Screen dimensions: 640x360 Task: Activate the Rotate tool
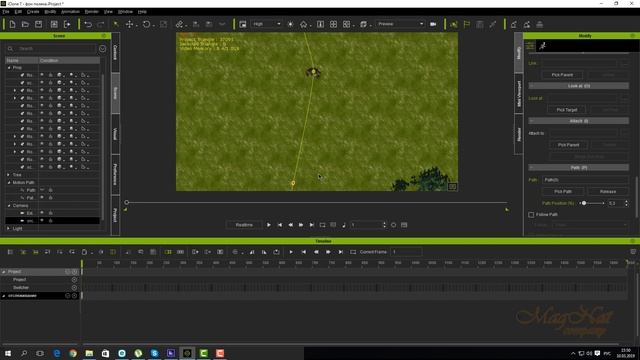pos(146,24)
